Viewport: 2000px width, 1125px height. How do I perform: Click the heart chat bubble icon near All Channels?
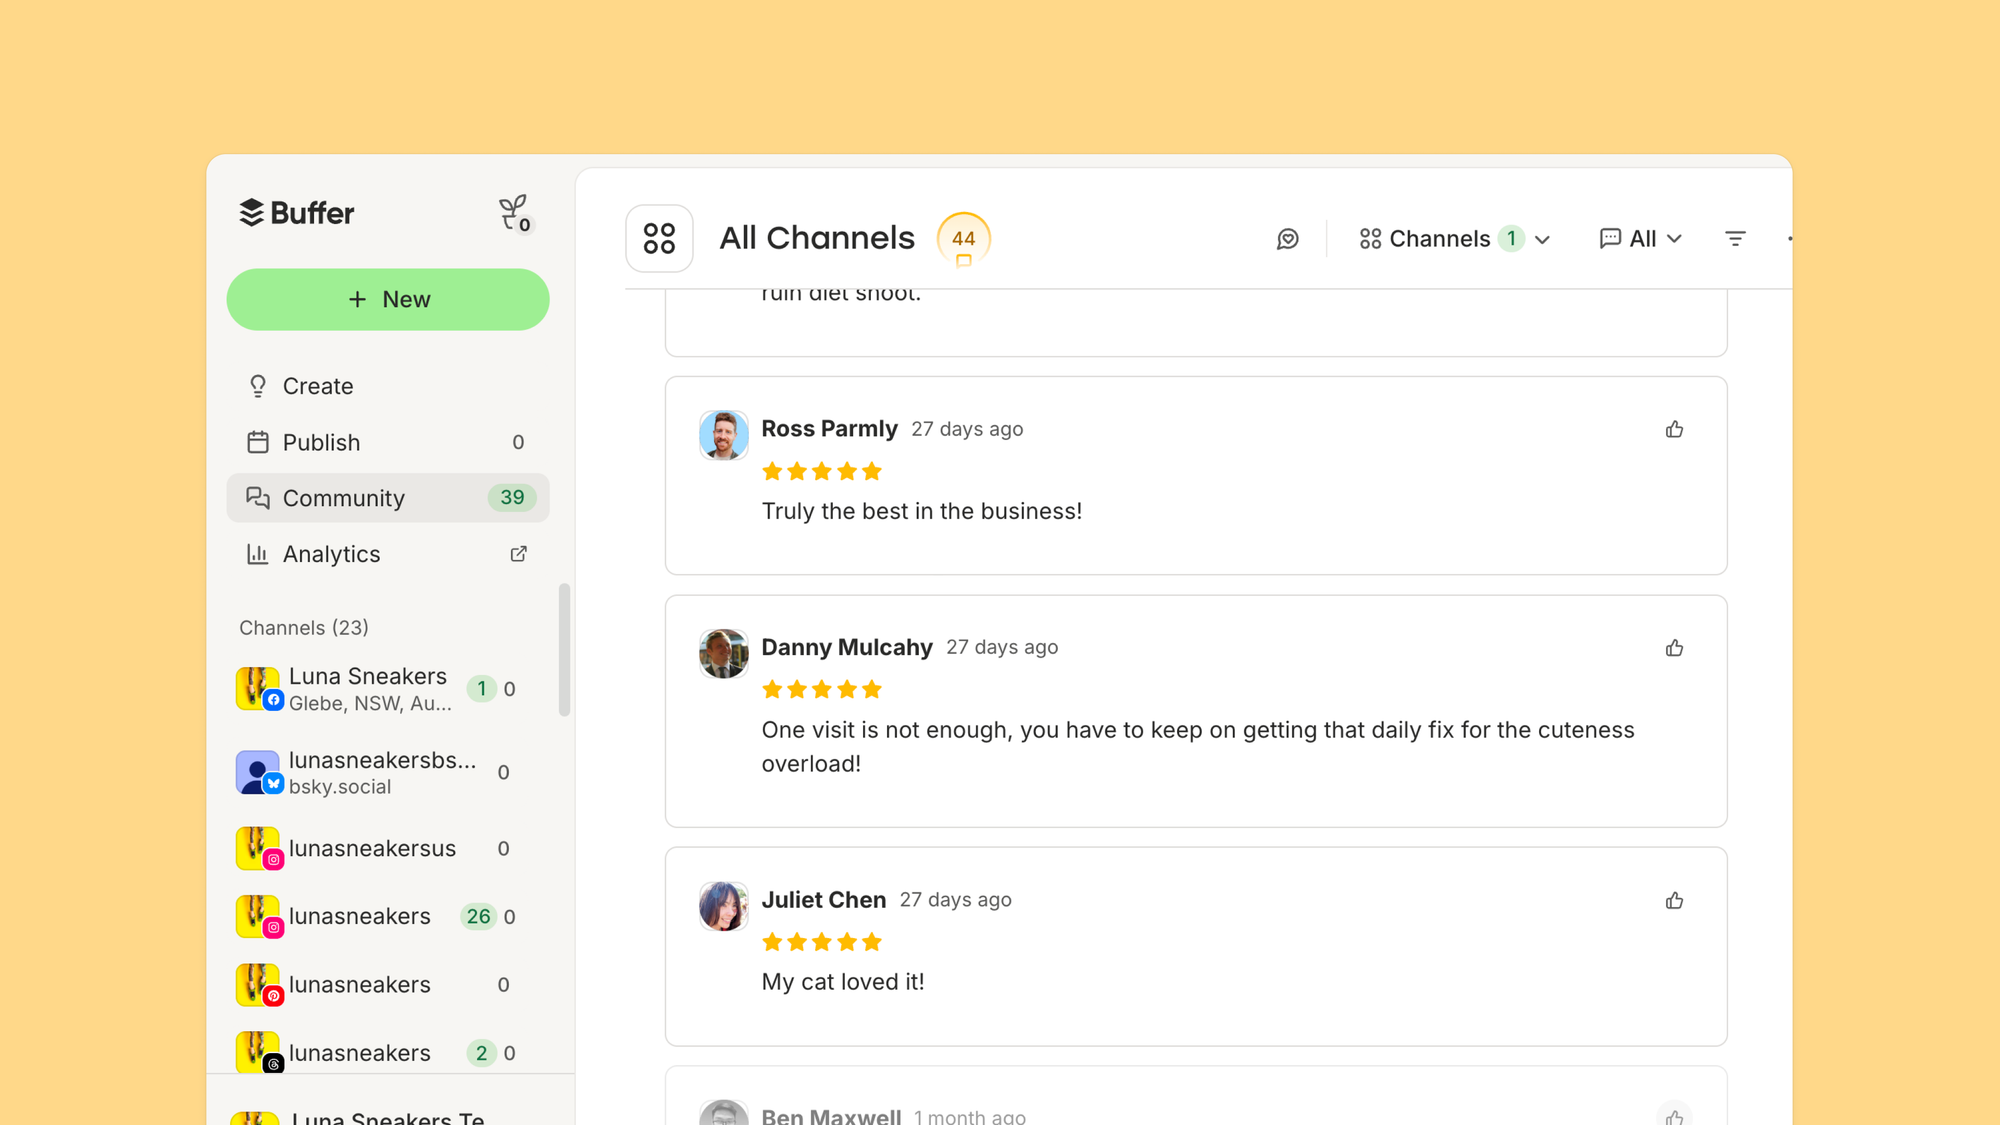(1288, 238)
